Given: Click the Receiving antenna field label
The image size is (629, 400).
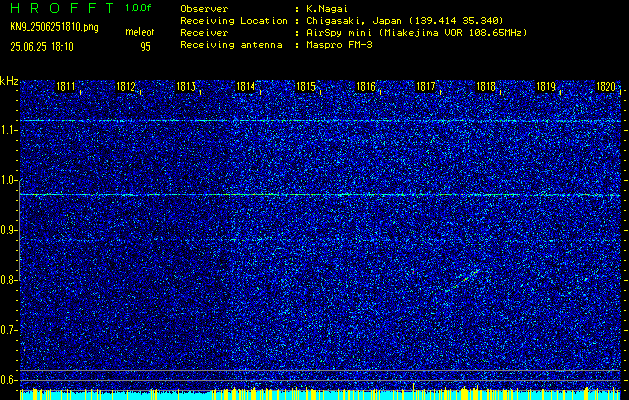Looking at the screenshot, I should 231,45.
